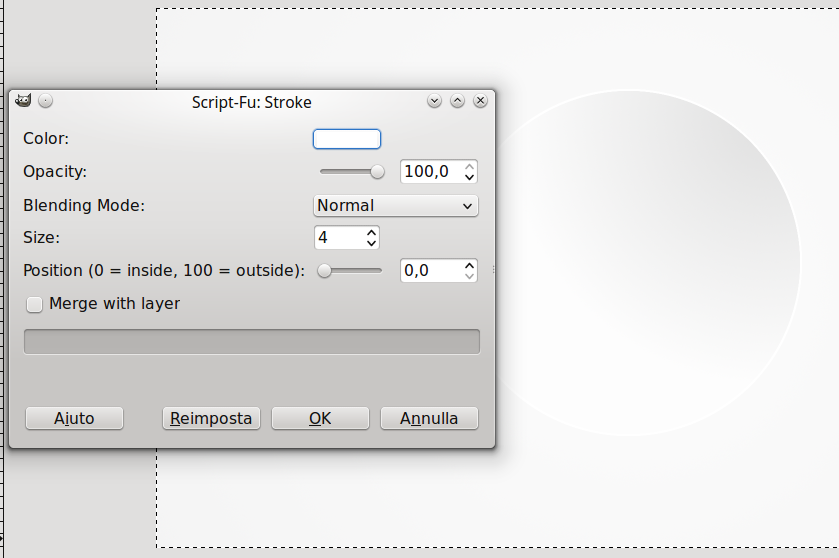Reset values with the Reimposta button
The image size is (839, 558).
tap(211, 418)
